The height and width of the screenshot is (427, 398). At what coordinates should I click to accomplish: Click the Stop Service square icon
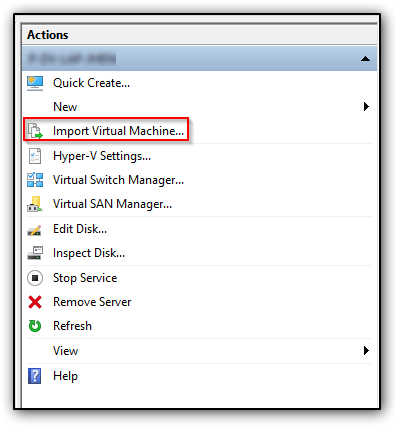point(35,278)
